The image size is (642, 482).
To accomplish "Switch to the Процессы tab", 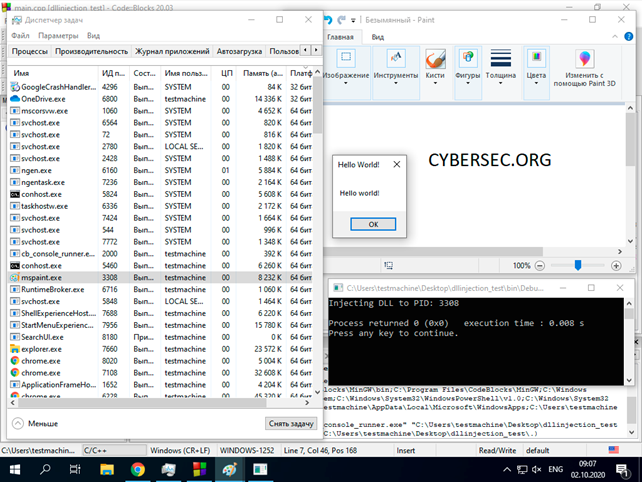I will pyautogui.click(x=29, y=51).
